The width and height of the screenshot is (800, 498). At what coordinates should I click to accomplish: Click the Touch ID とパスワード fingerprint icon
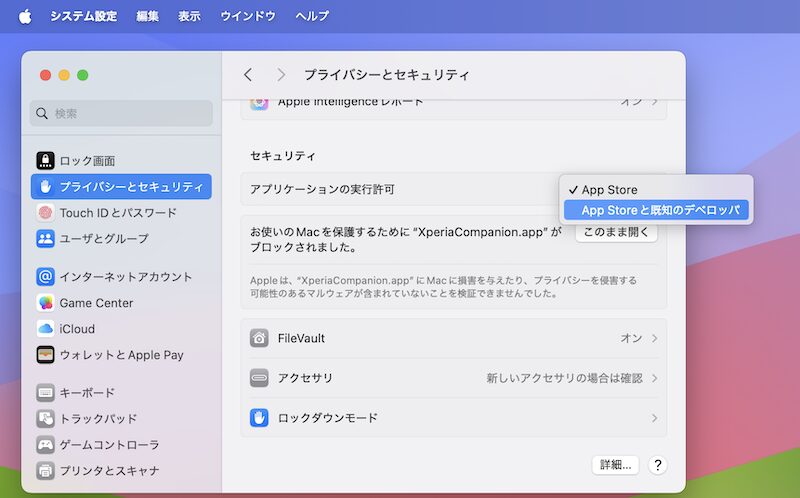pyautogui.click(x=46, y=212)
